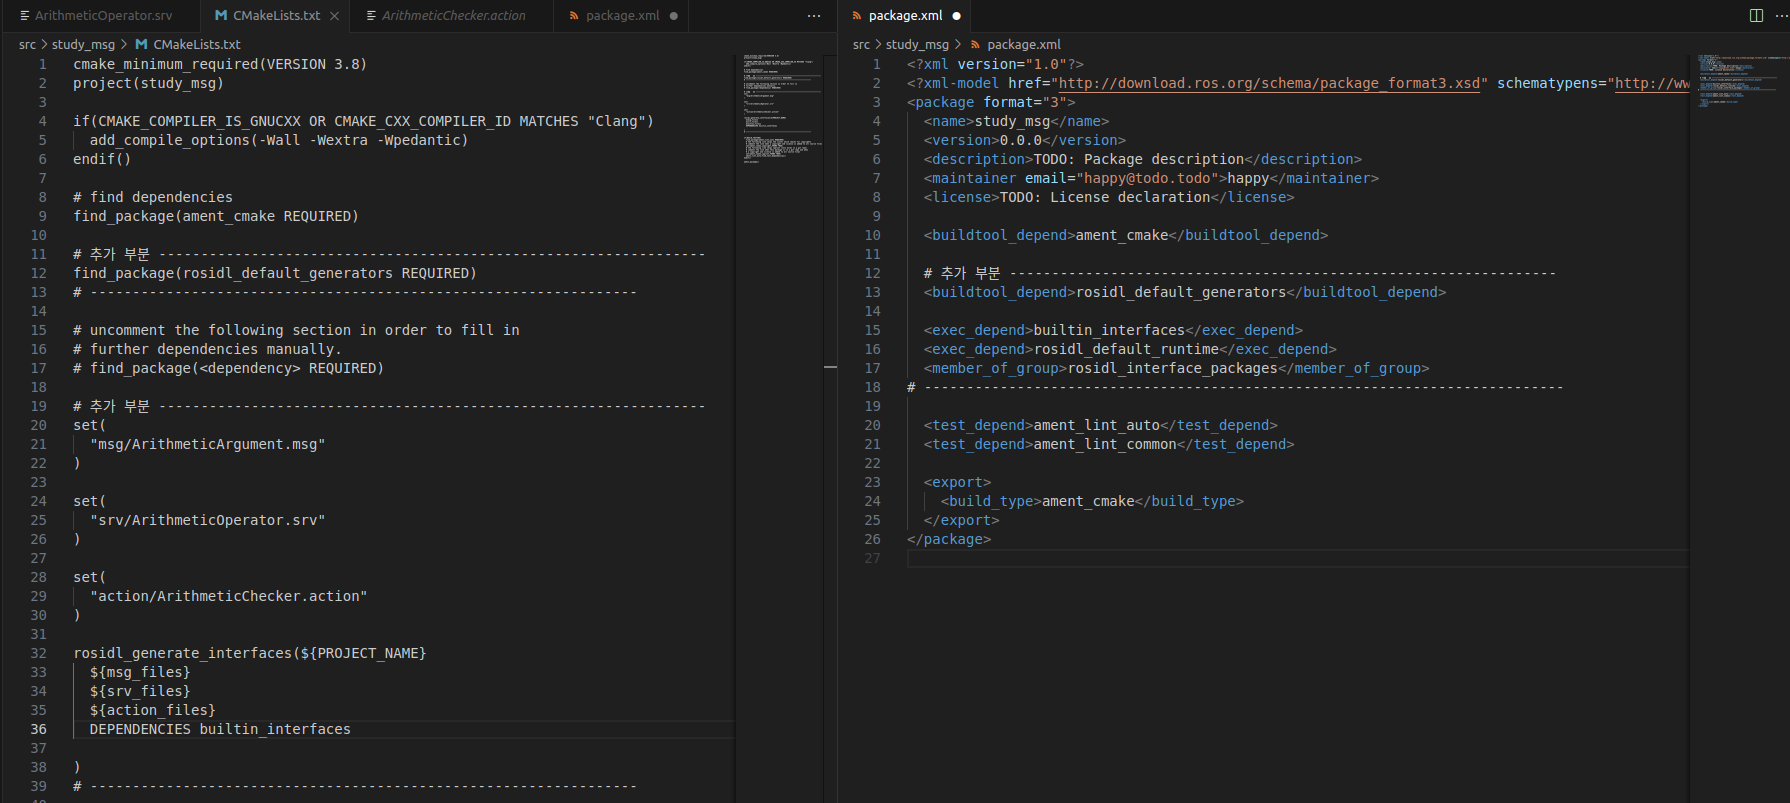
Task: Click 'CMakeLists.txt' in left breadcrumb
Action: tap(197, 45)
